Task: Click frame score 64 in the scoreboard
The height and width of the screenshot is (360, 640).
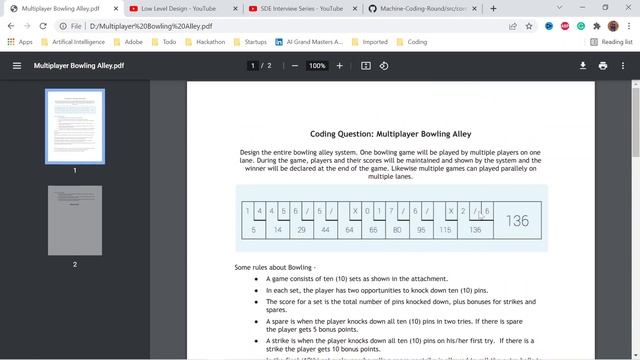Action: point(349,230)
